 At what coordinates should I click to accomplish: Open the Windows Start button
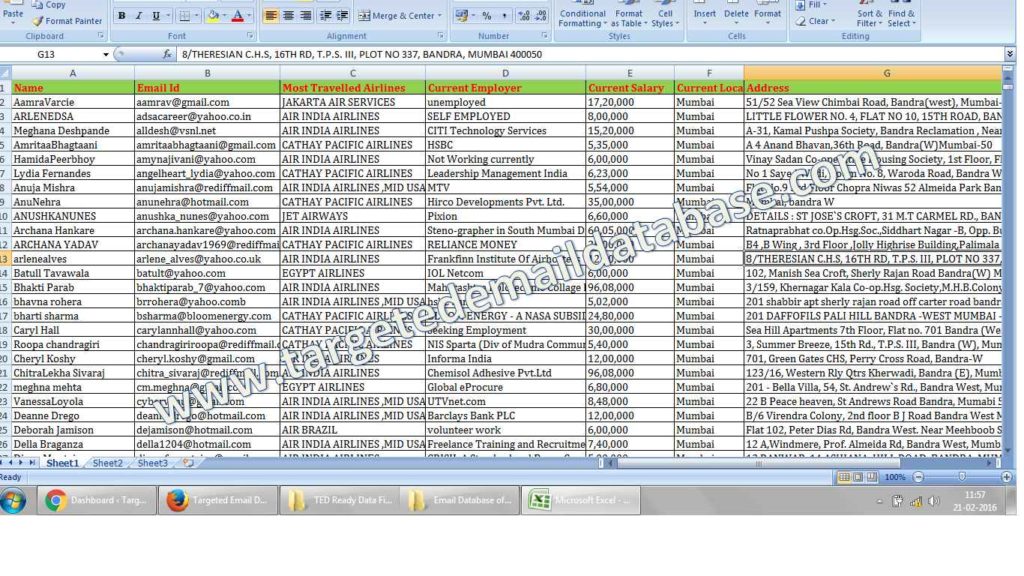click(x=13, y=501)
